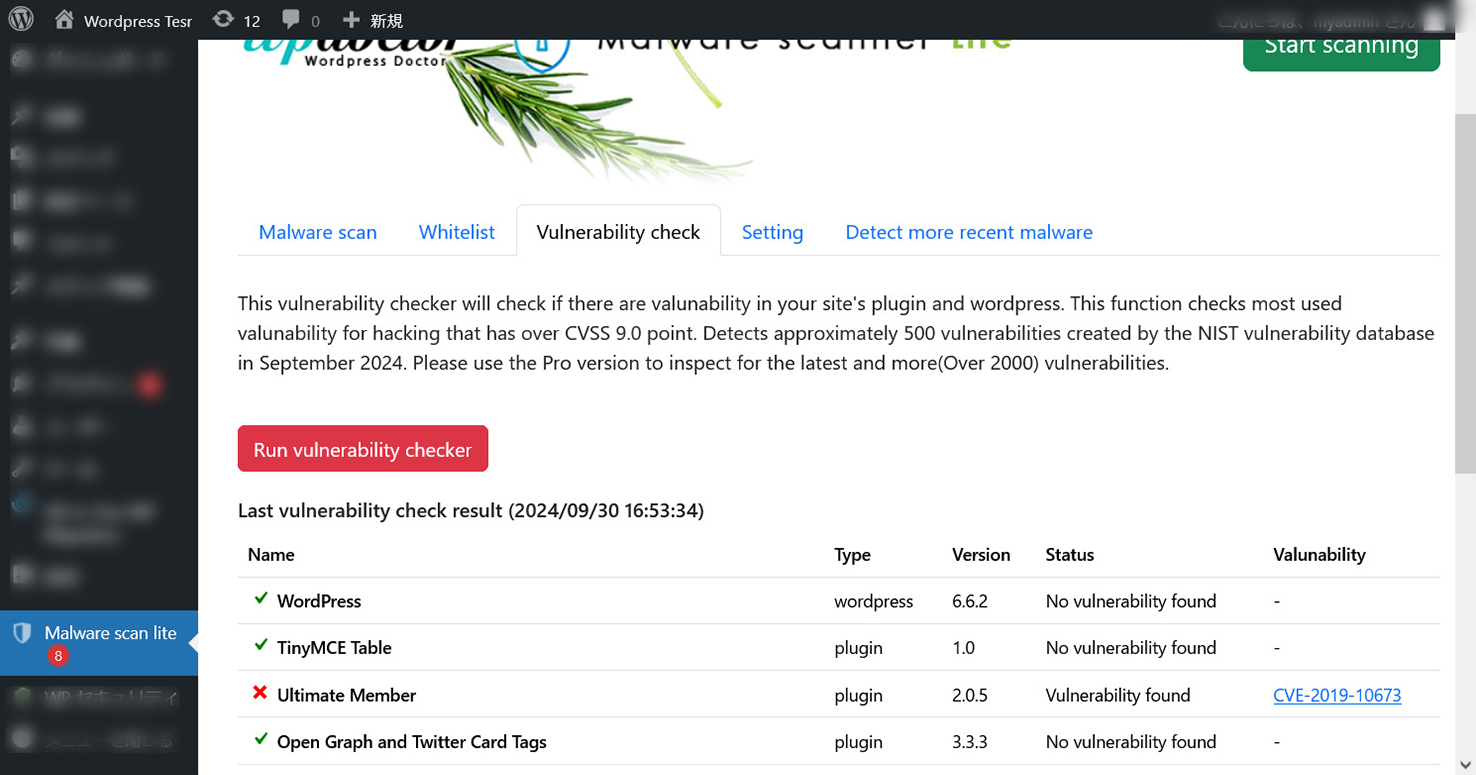Click the Valunability column header

pyautogui.click(x=1319, y=555)
